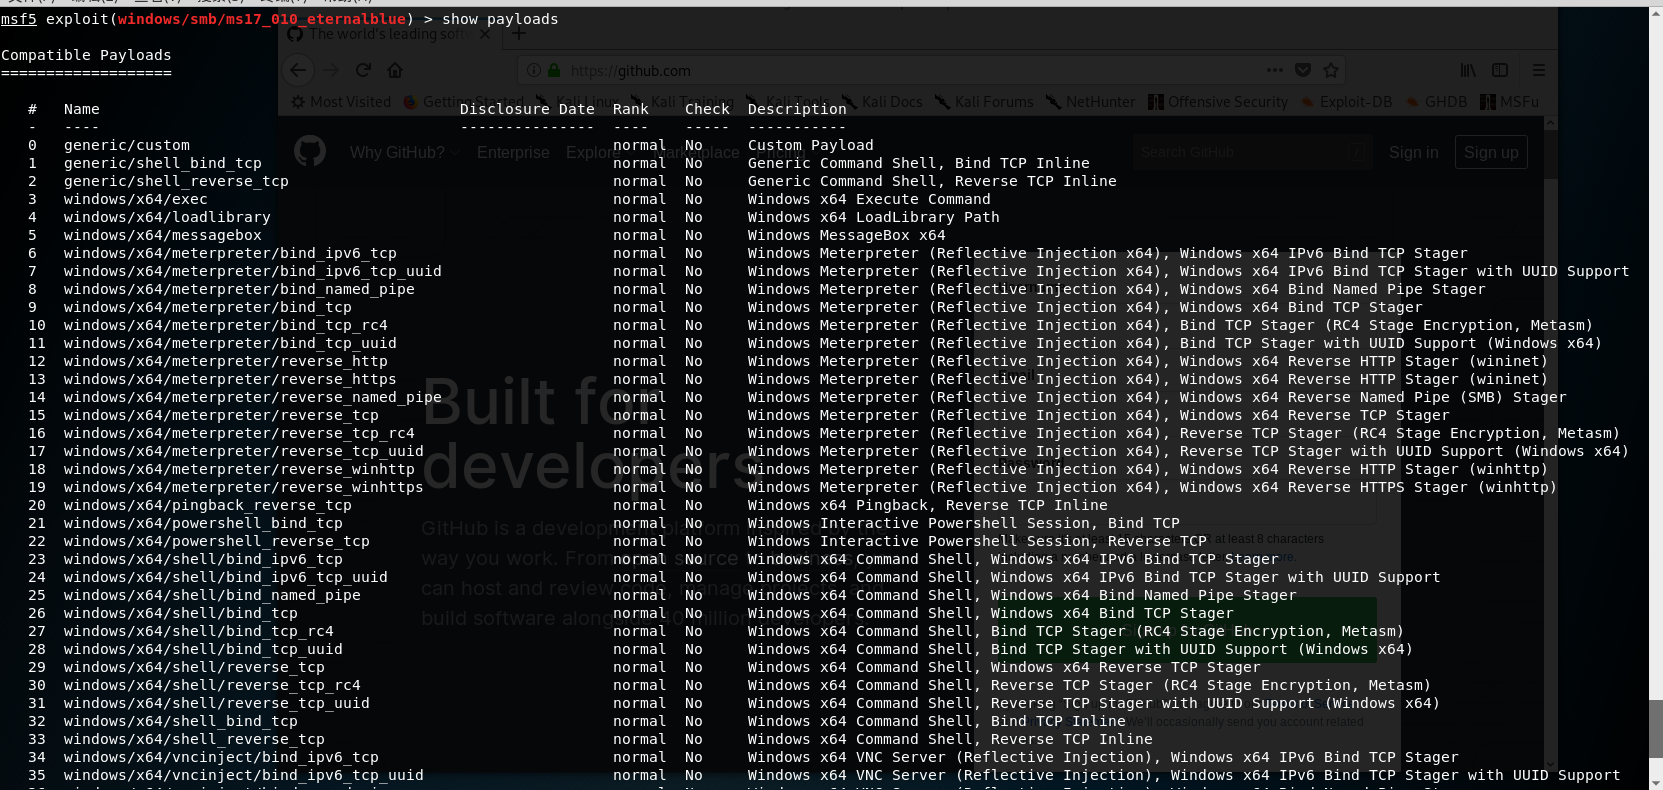Open the page actions three-dots menu

point(1274,70)
